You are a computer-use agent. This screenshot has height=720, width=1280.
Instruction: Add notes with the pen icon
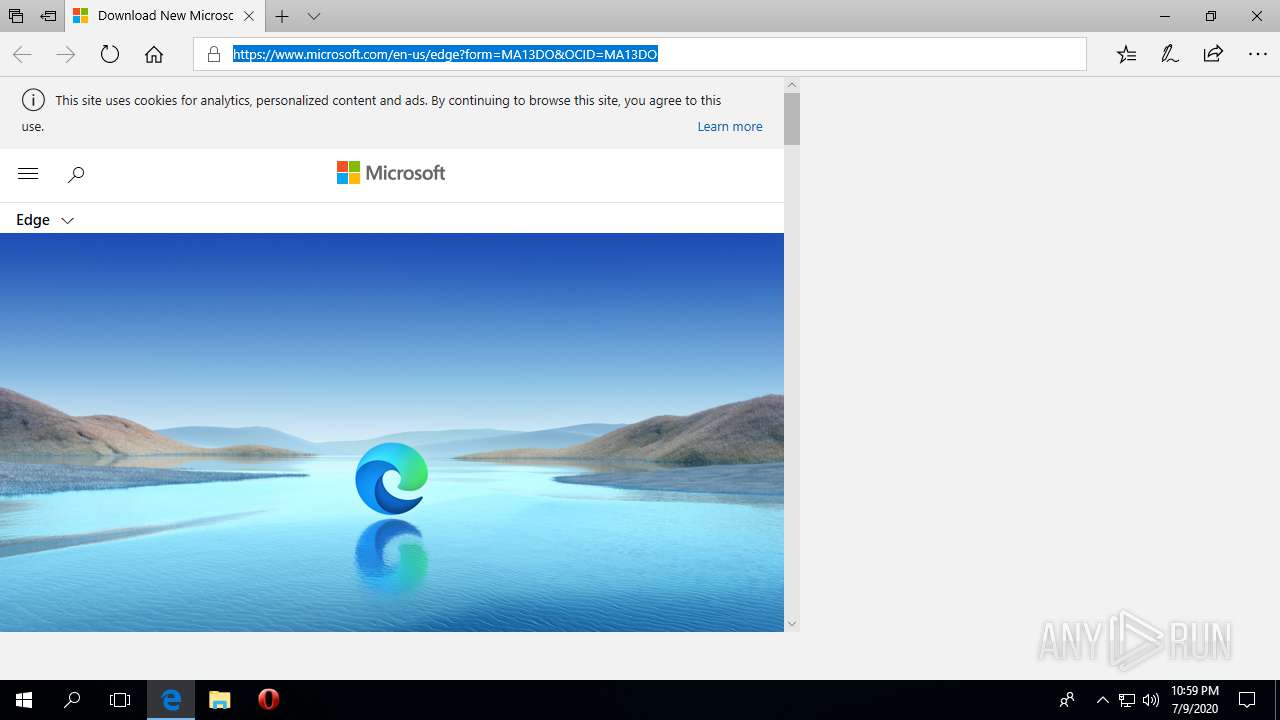coord(1170,54)
